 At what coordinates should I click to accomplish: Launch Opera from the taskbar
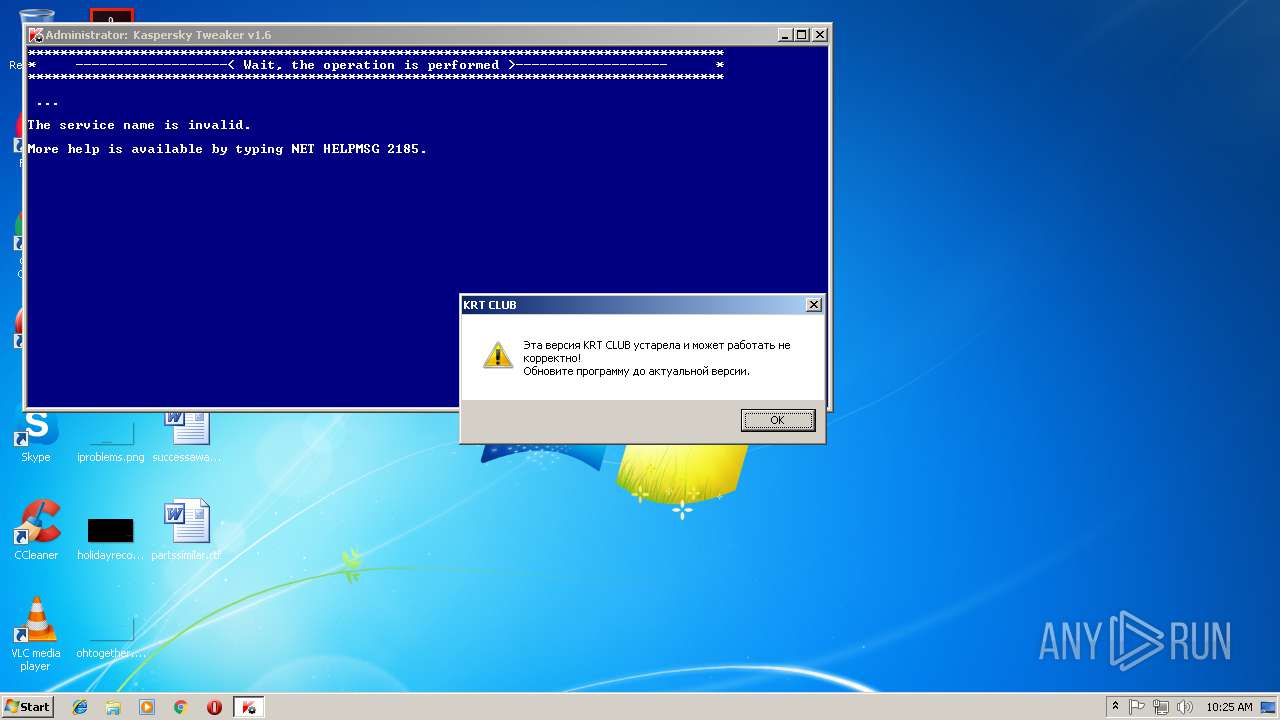tap(214, 707)
